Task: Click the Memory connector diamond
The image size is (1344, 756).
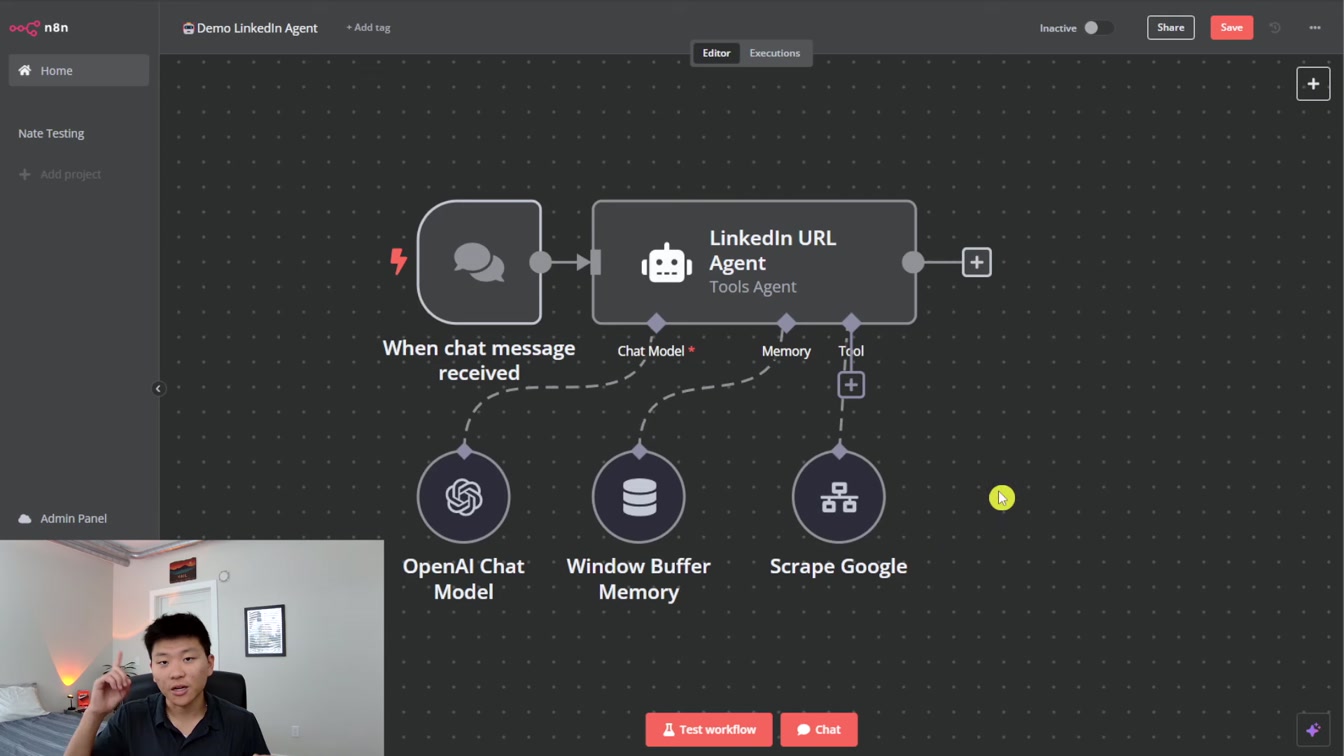Action: point(786,323)
